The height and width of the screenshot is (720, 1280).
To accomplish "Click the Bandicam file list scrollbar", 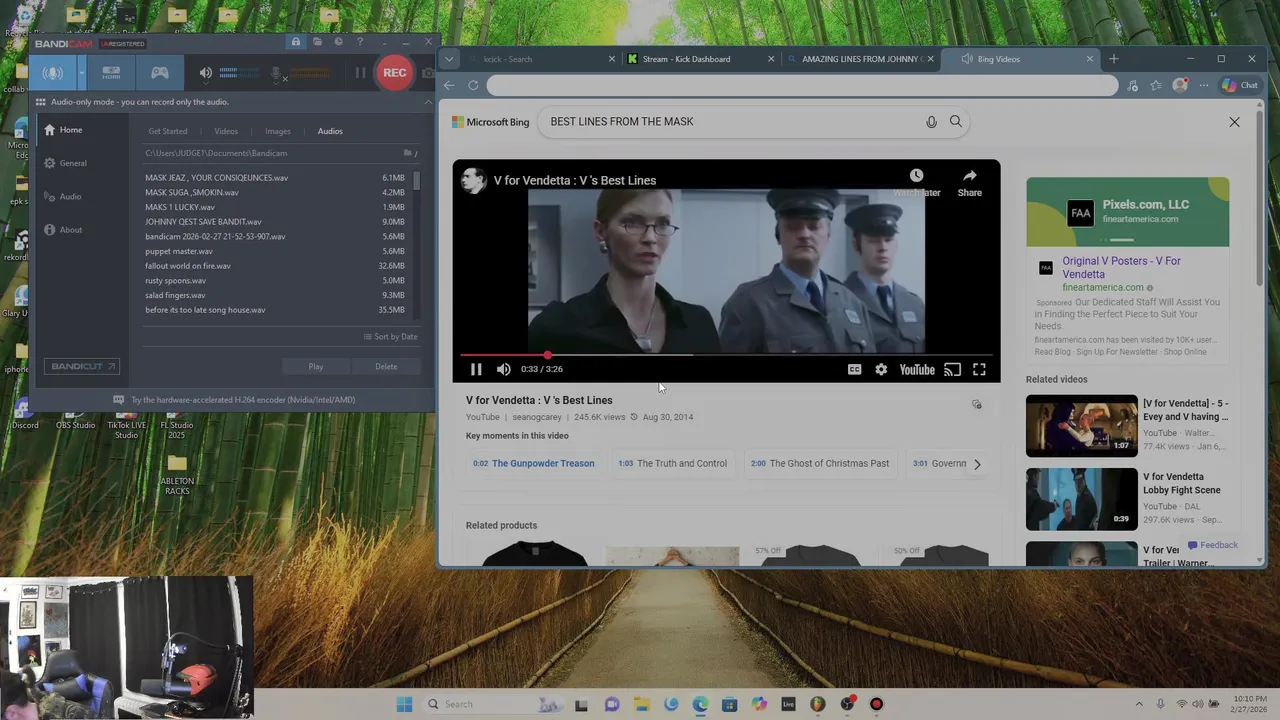I will (x=416, y=180).
